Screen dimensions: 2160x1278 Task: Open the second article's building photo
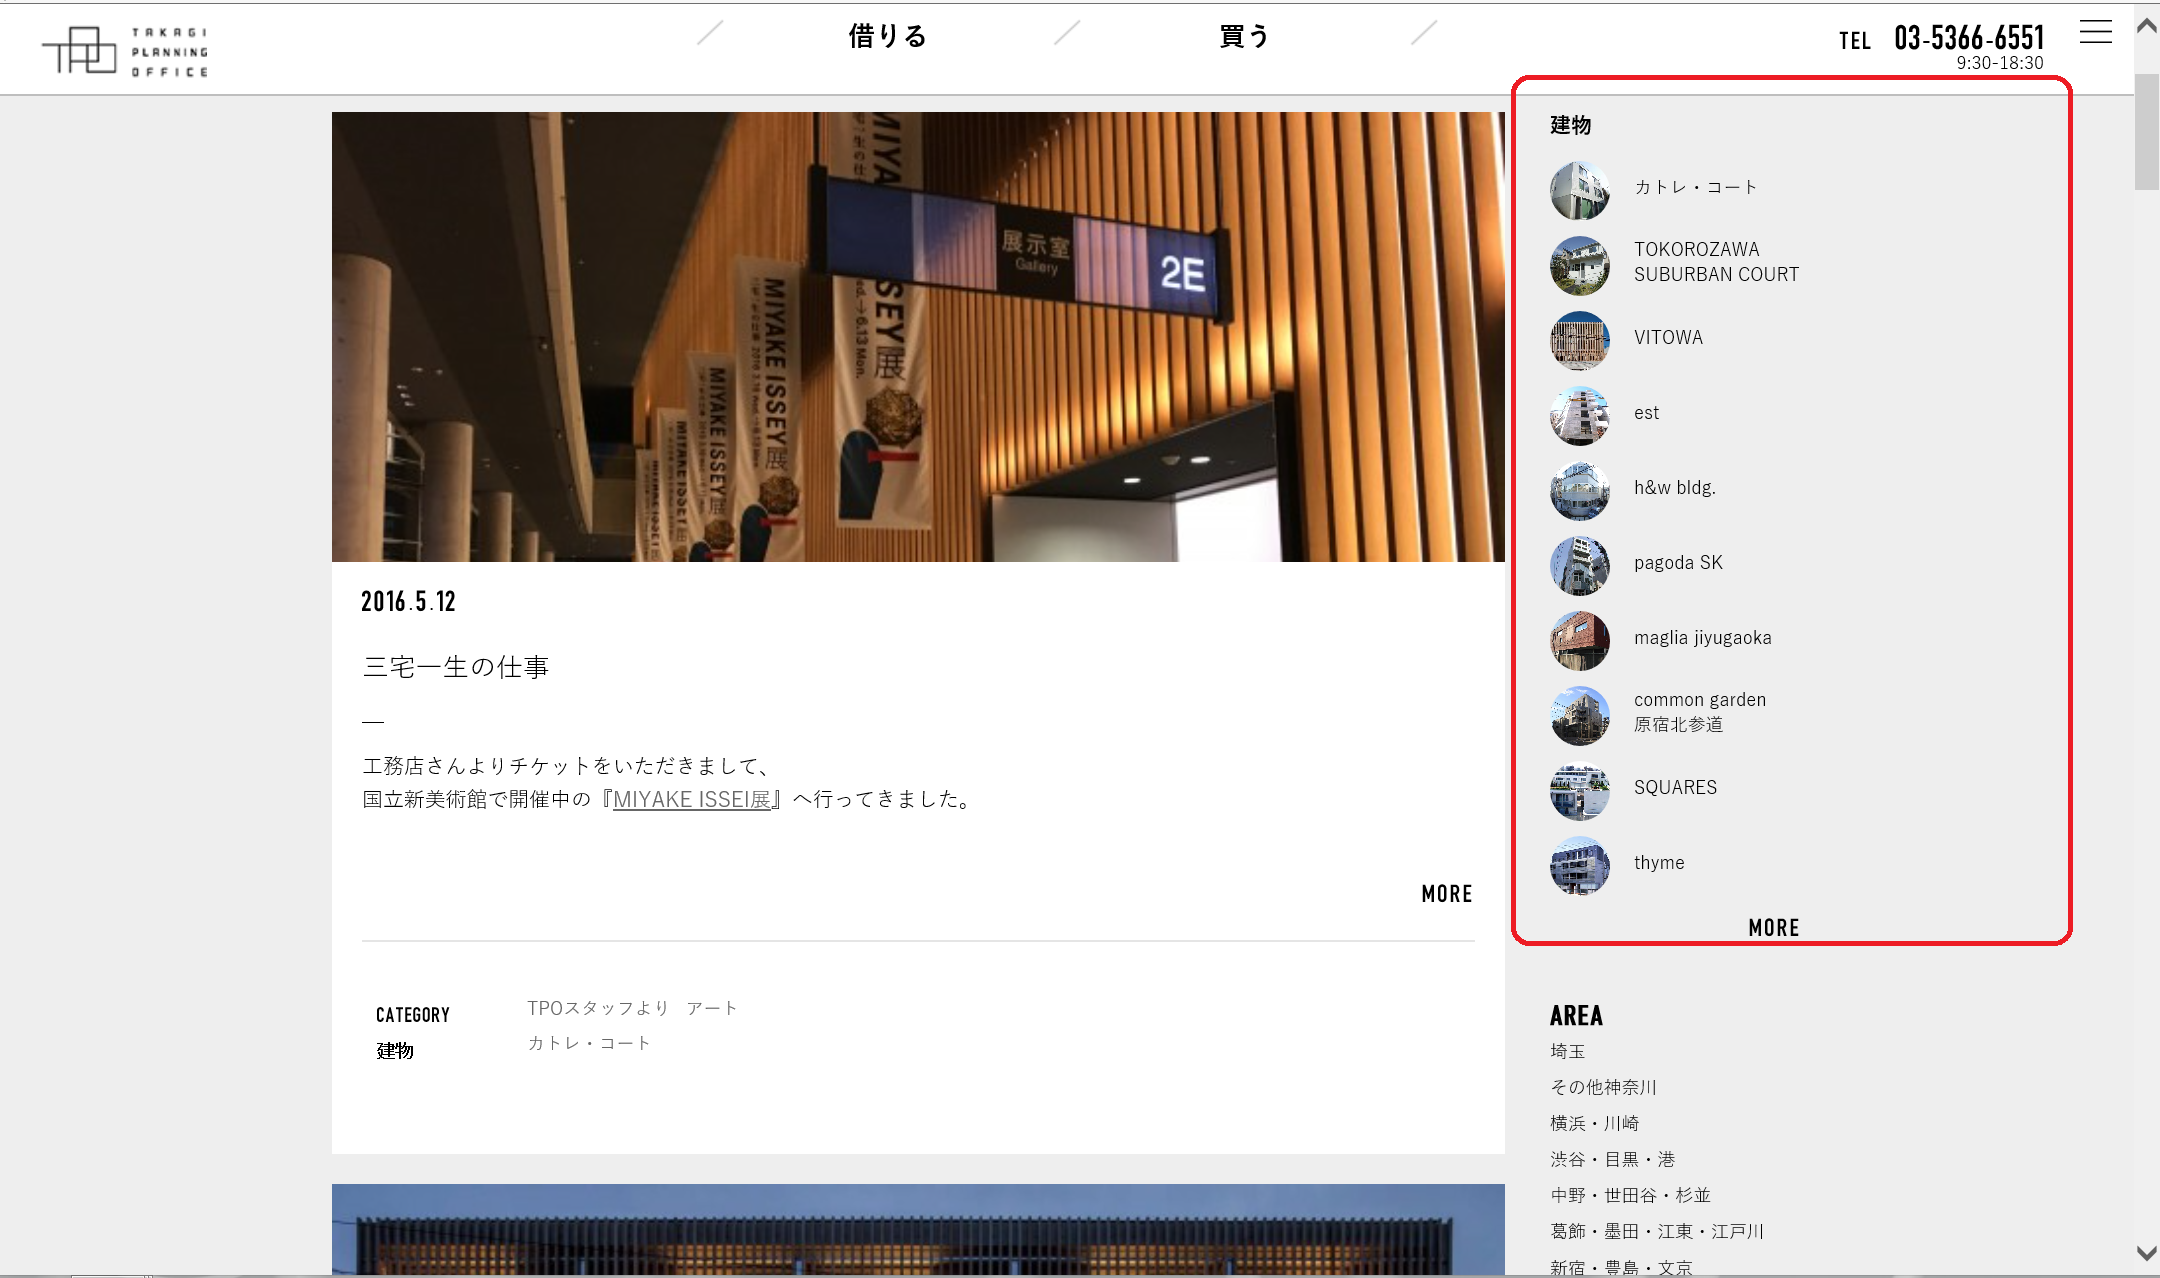tap(918, 1230)
